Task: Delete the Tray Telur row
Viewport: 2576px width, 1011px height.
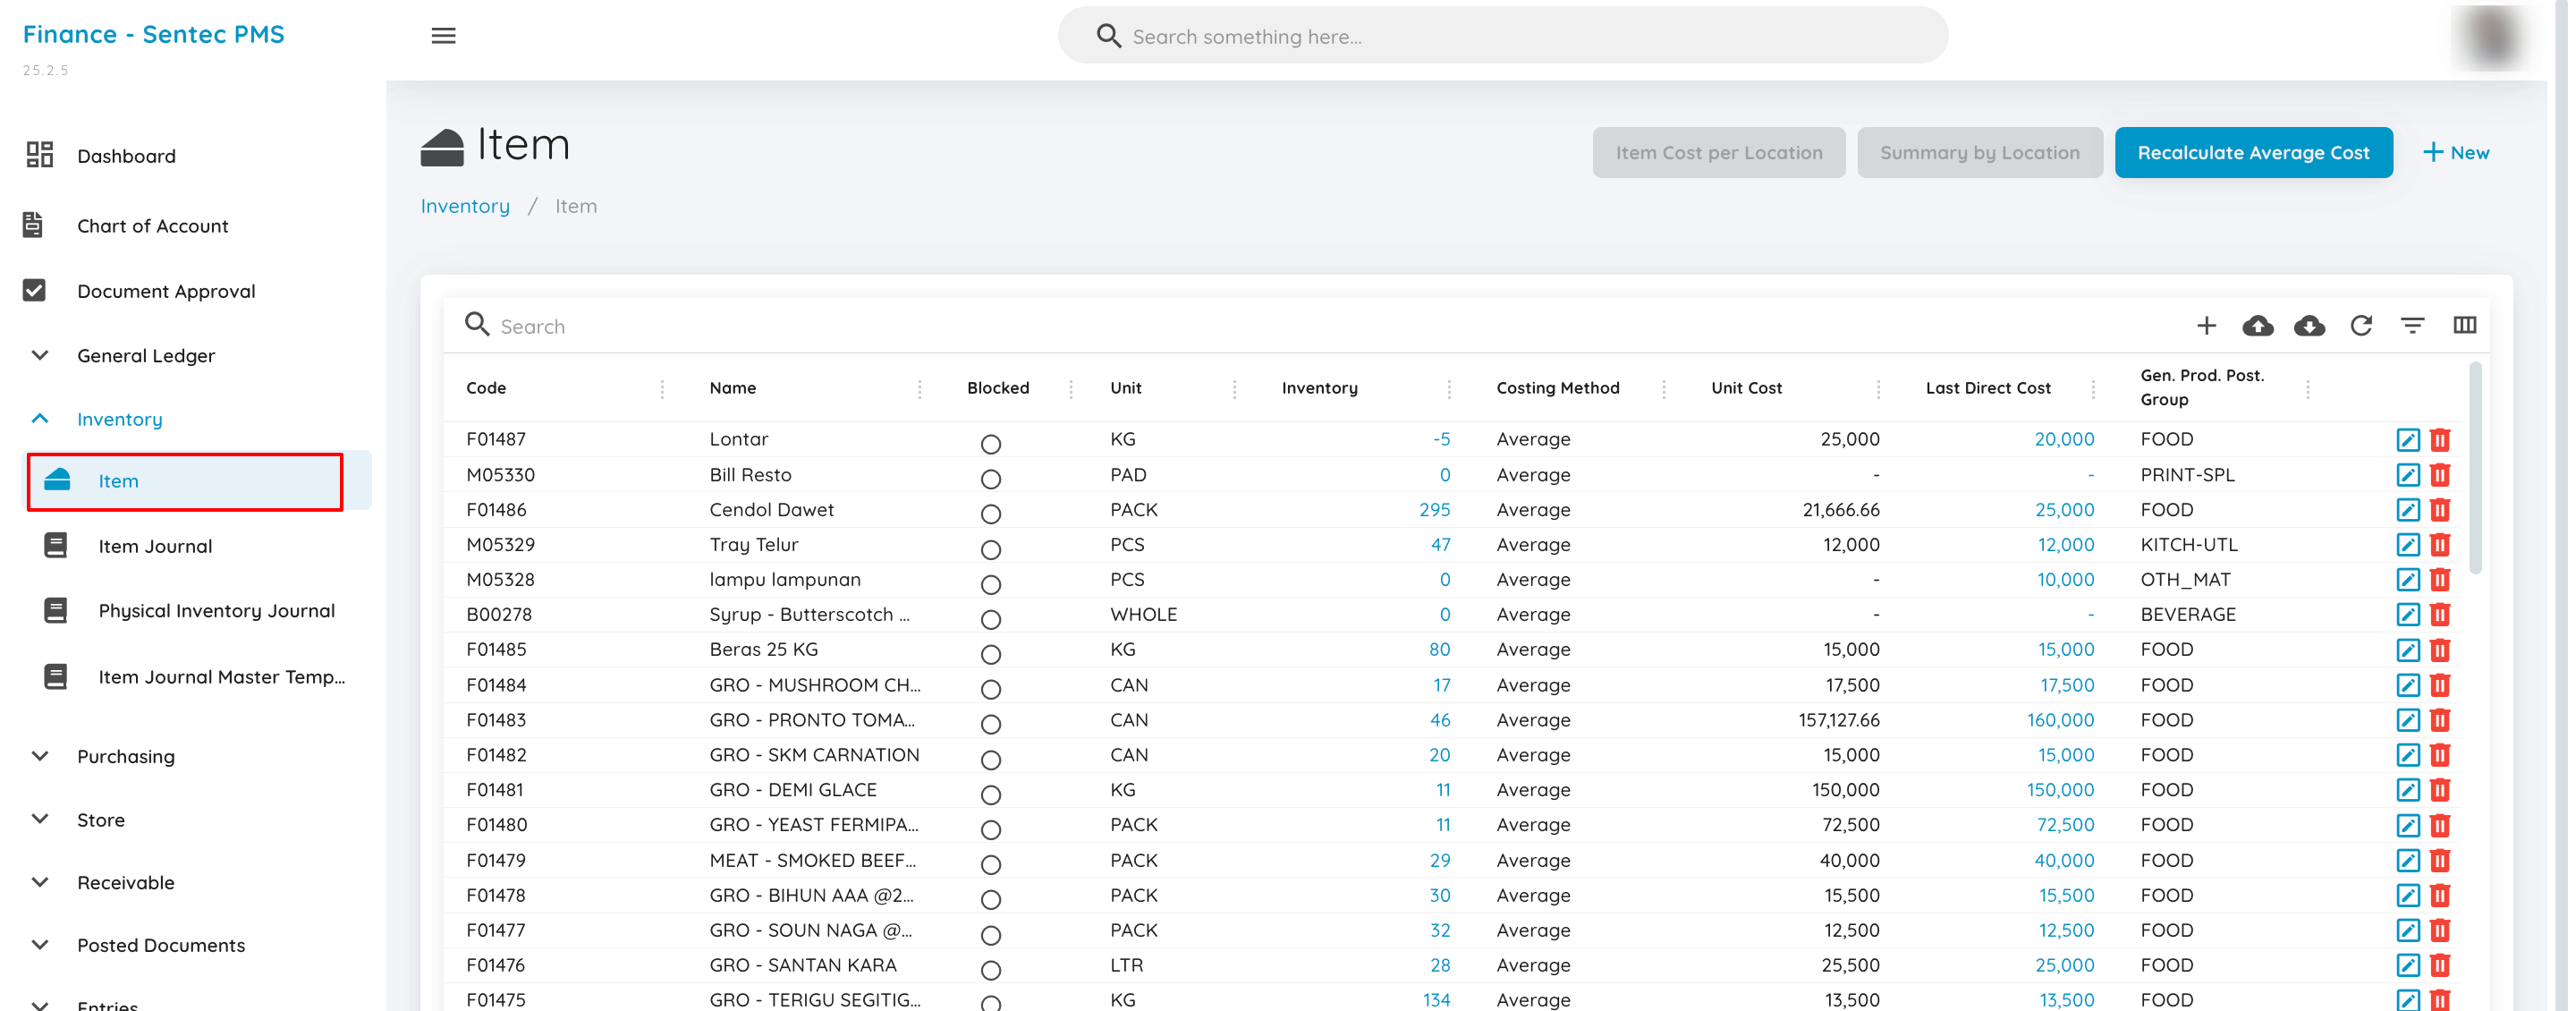Action: click(x=2439, y=545)
